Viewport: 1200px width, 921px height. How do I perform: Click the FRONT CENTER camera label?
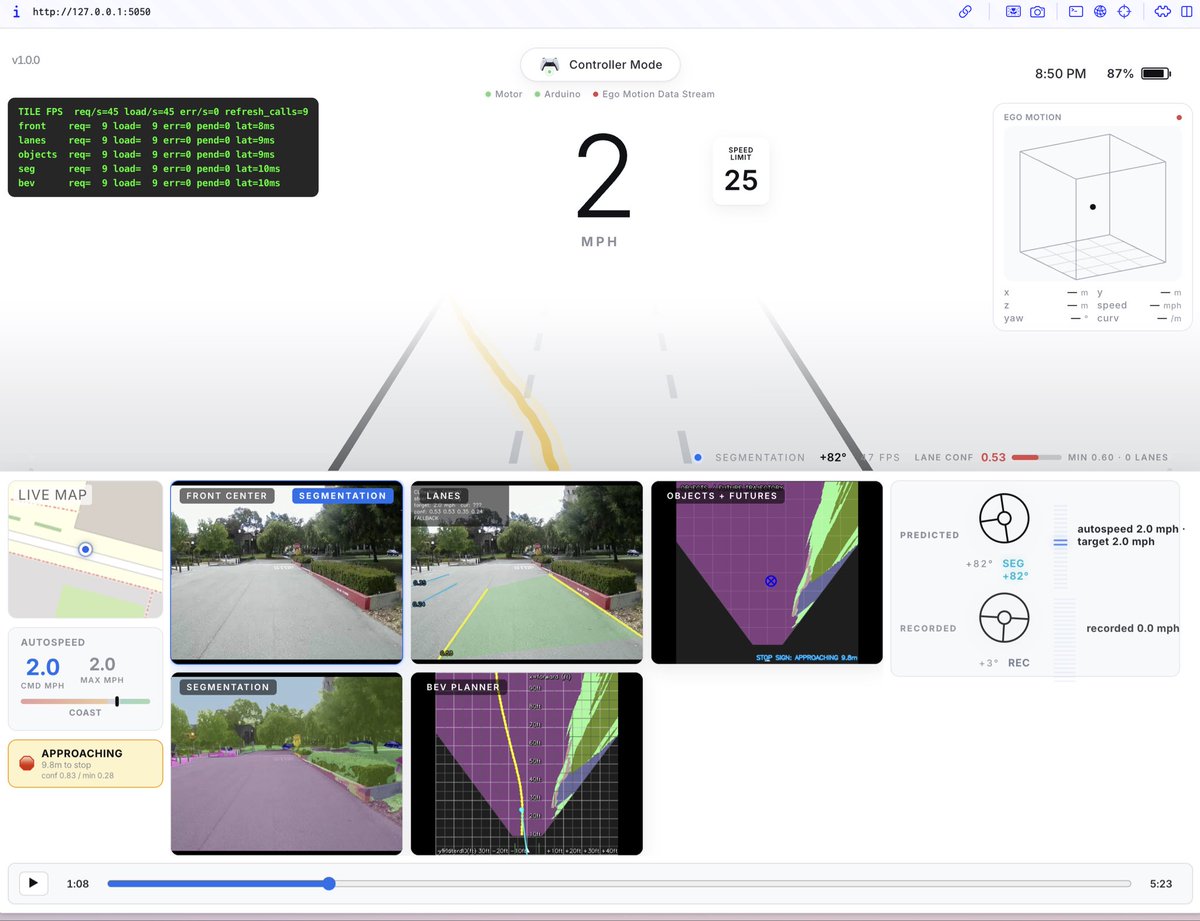coord(227,495)
